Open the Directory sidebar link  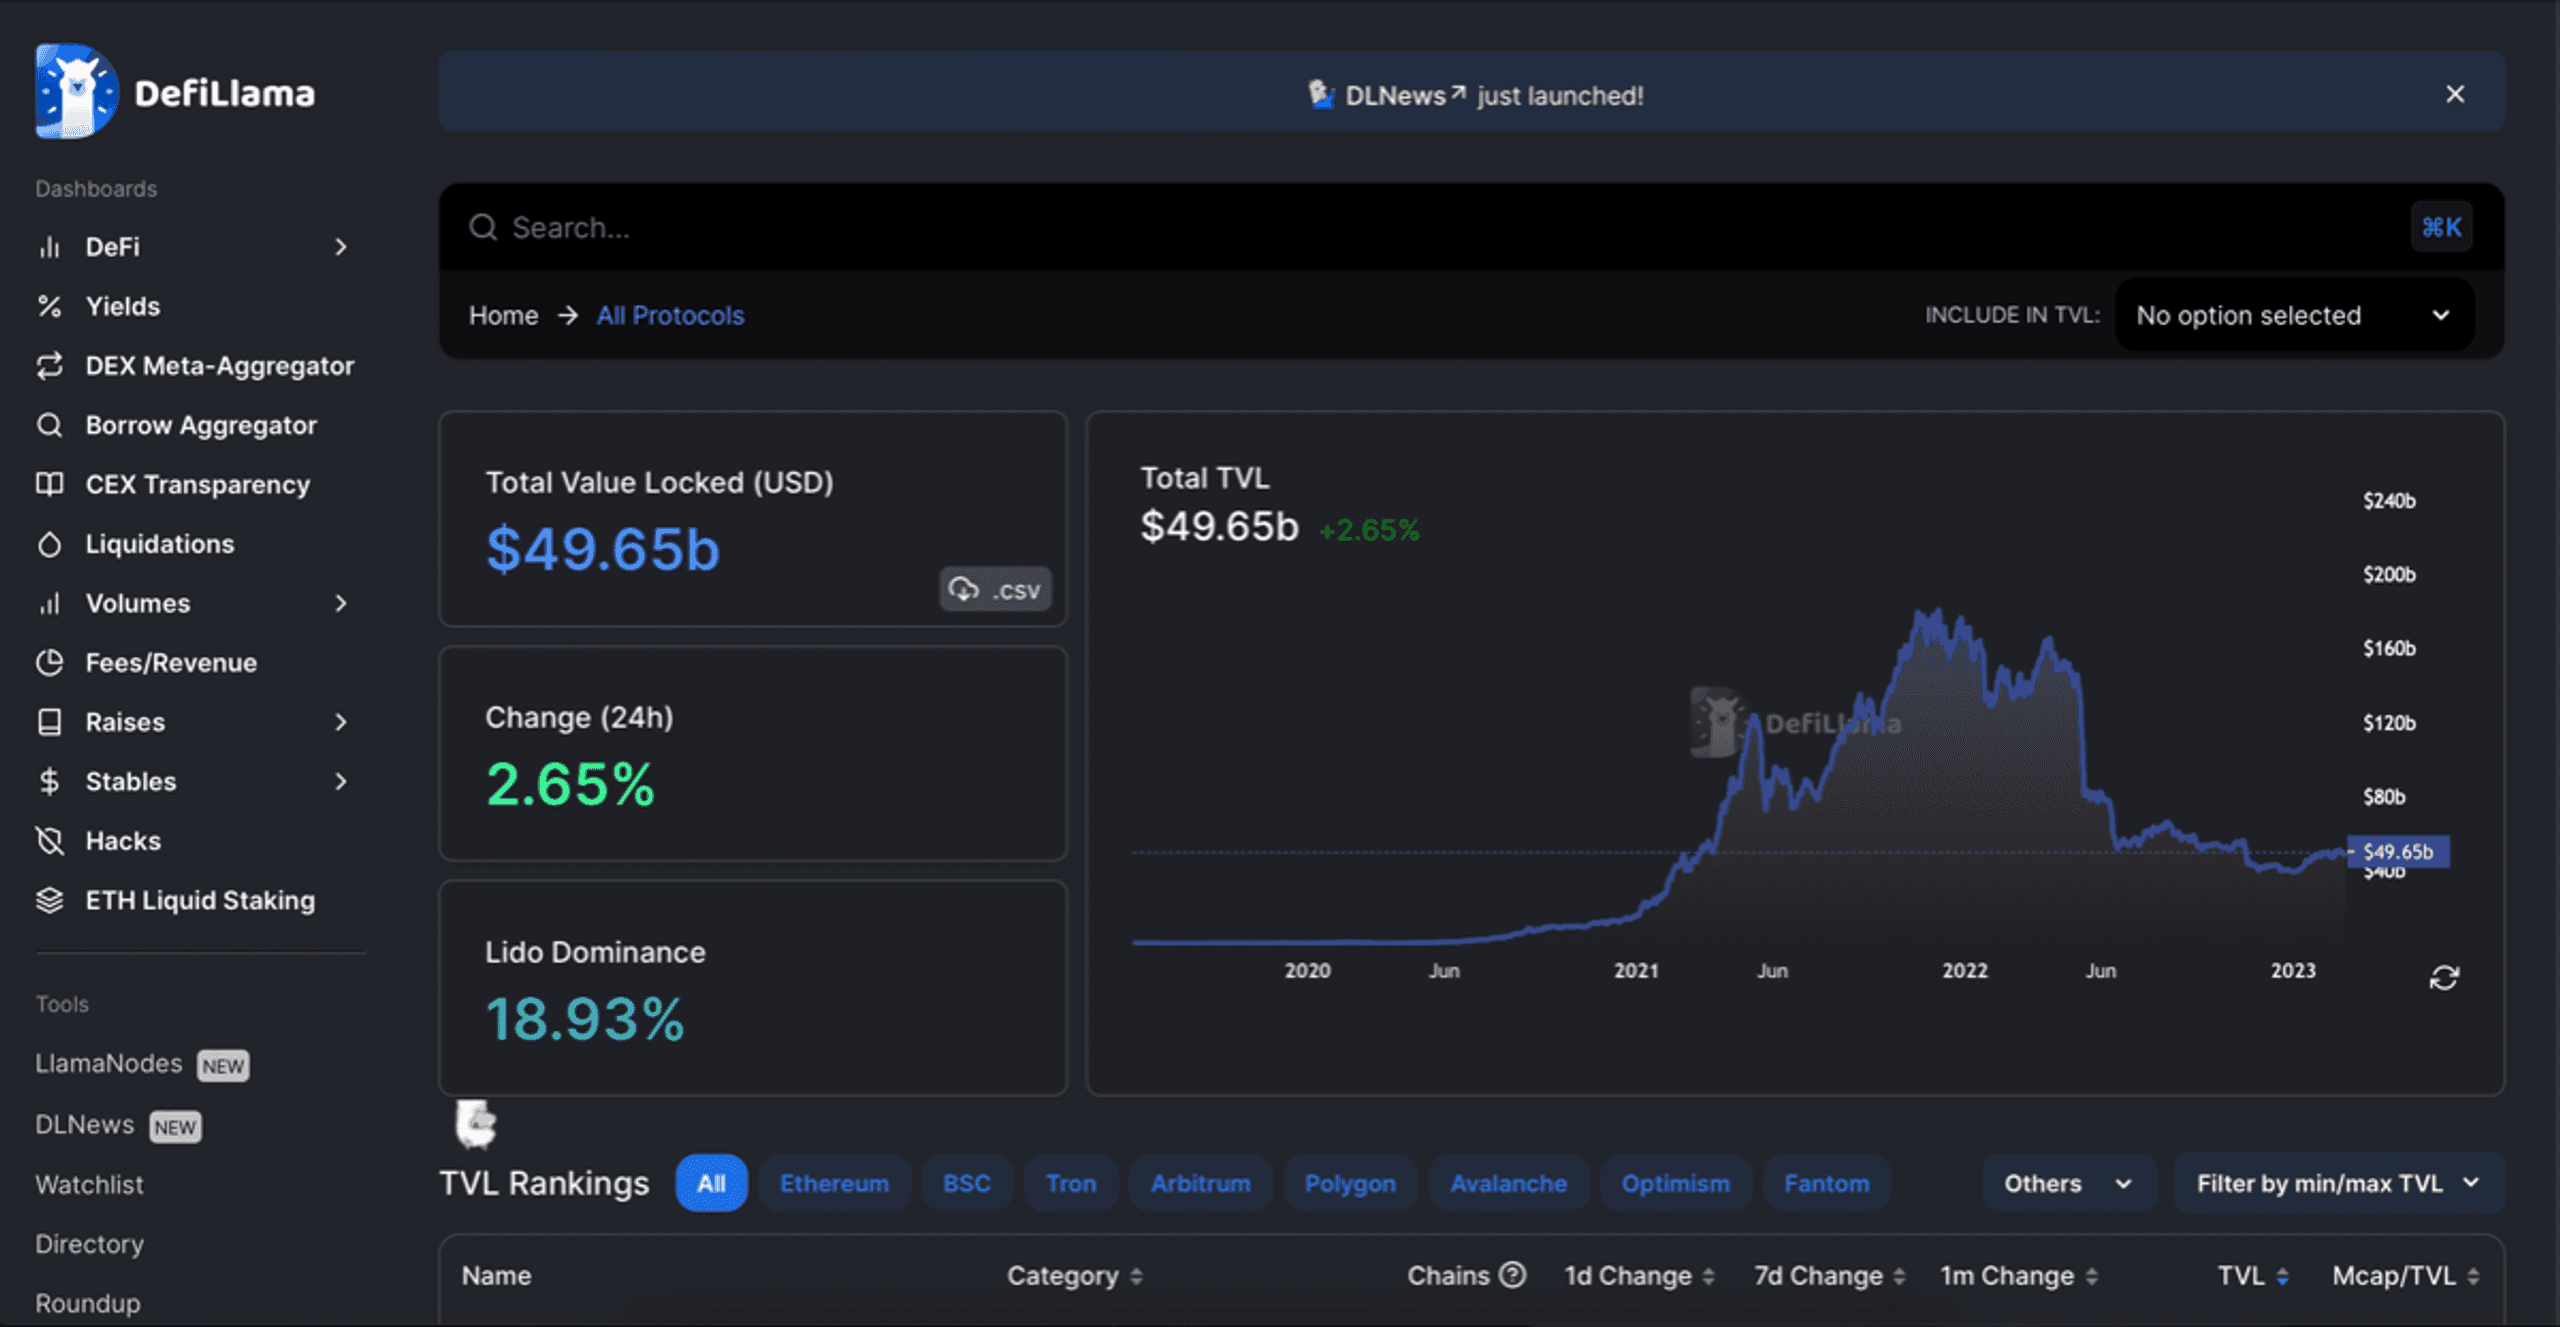(89, 1244)
